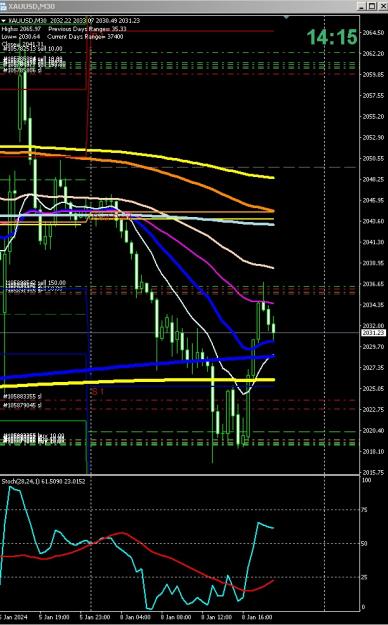Click the 5 Jan 19:00 time label
This screenshot has height=625, width=388.
tap(54, 617)
